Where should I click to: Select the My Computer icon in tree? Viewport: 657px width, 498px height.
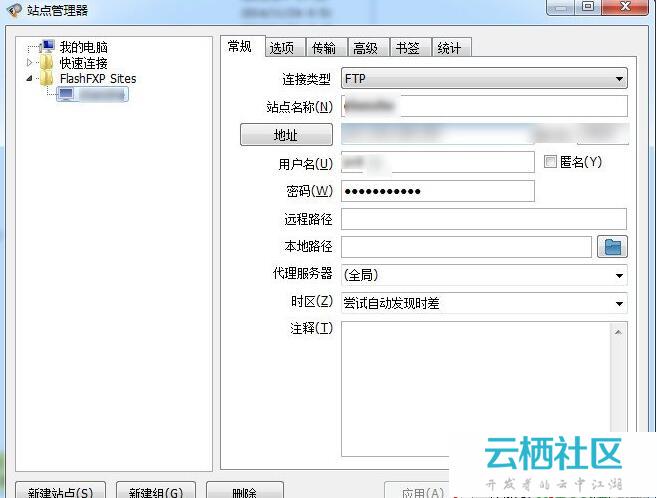pyautogui.click(x=47, y=46)
